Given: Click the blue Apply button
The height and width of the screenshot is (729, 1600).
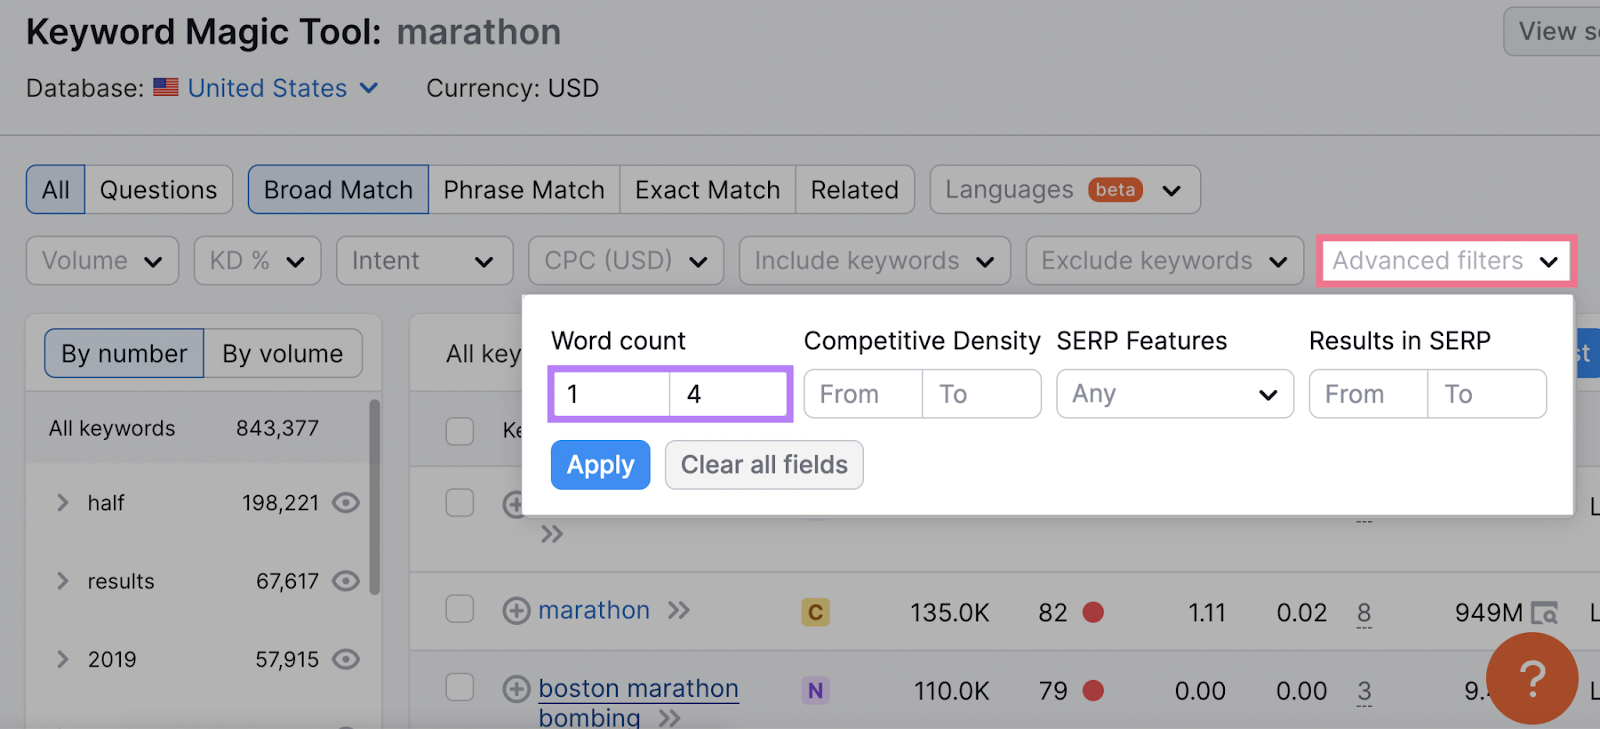Looking at the screenshot, I should pos(600,465).
